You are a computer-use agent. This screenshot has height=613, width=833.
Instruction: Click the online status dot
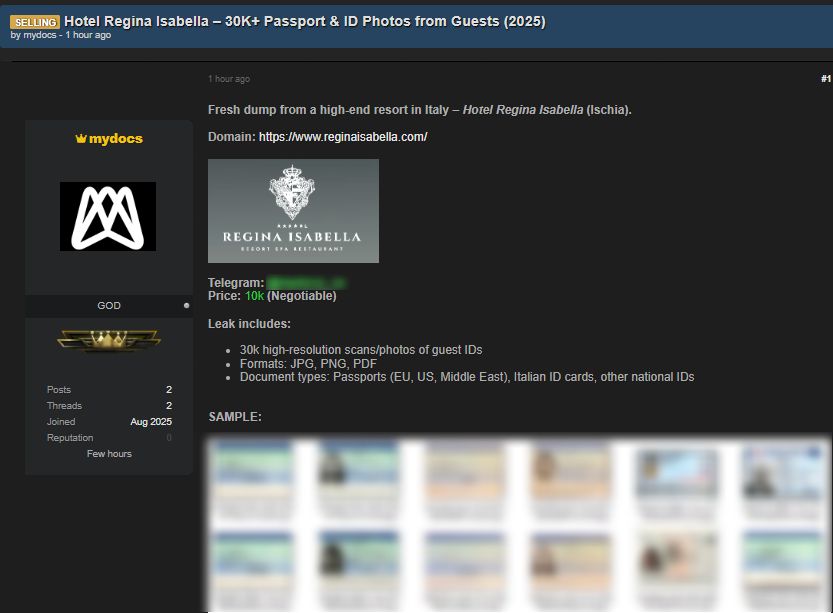186,305
